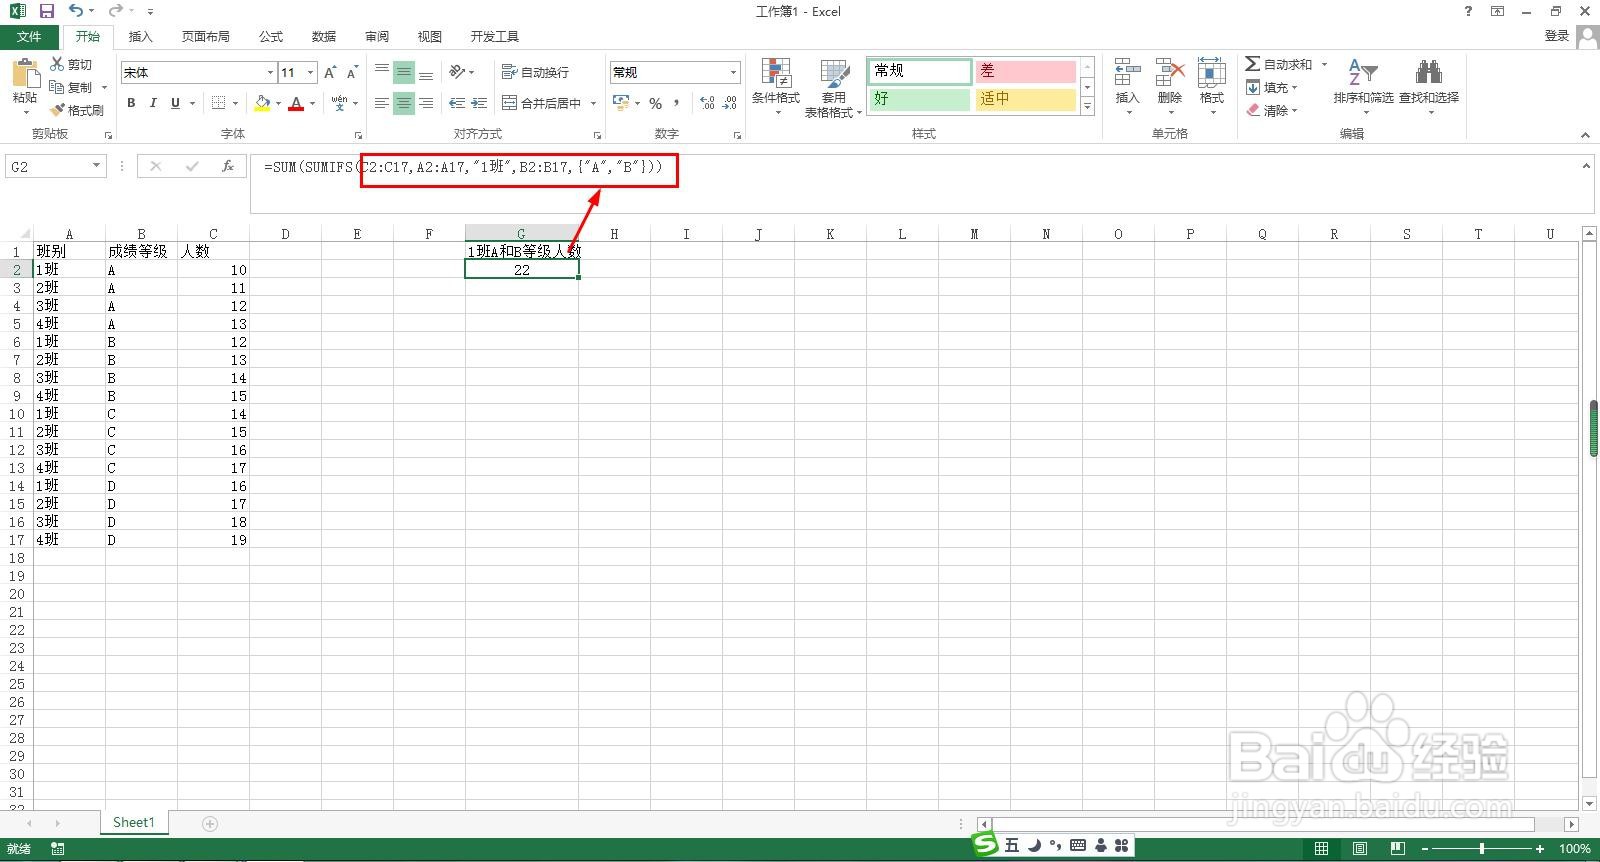Image resolution: width=1600 pixels, height=862 pixels.
Task: Collapse the ribbon with the arrow
Action: point(1585,135)
